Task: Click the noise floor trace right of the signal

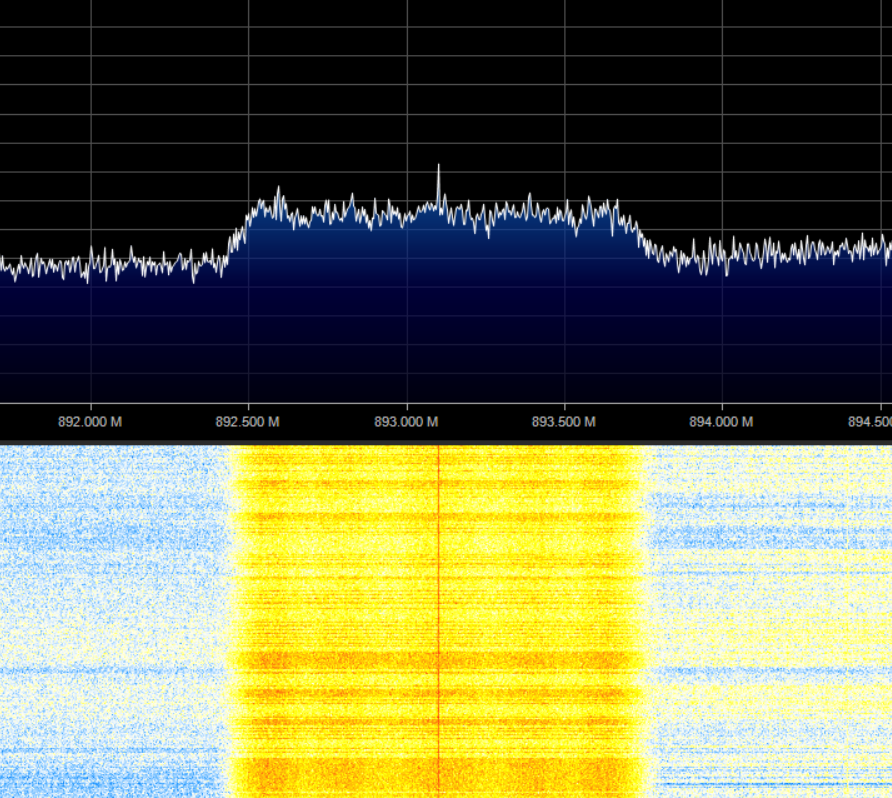Action: [780, 252]
